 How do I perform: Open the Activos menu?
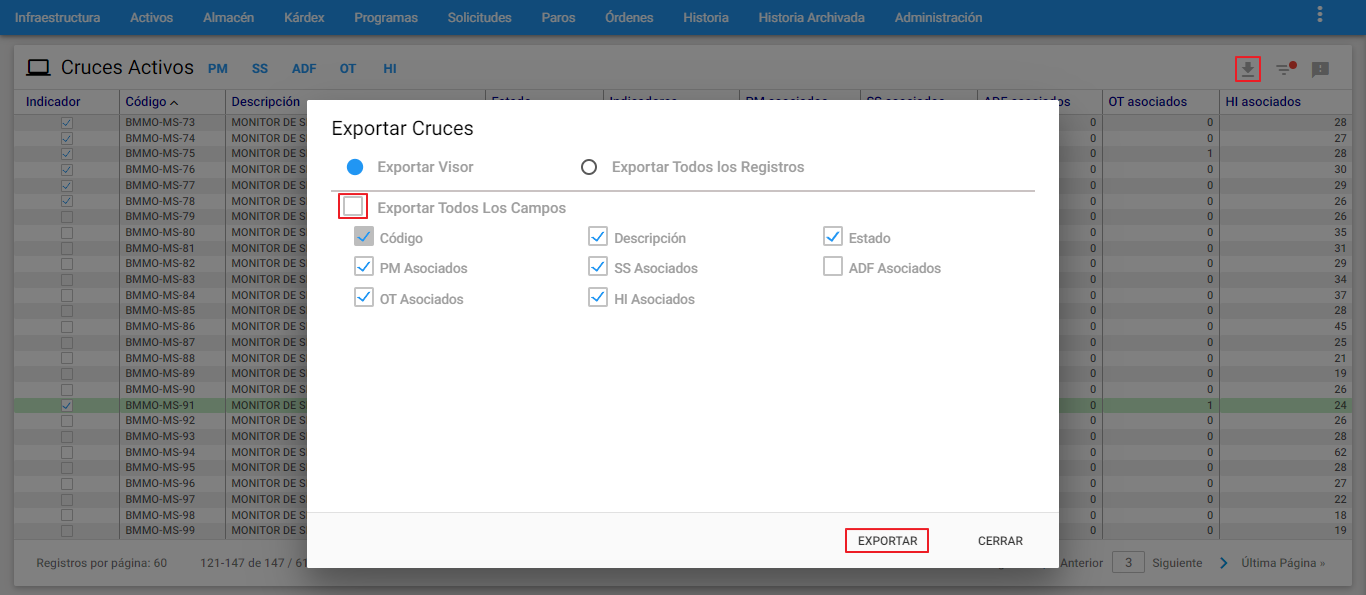[x=151, y=18]
